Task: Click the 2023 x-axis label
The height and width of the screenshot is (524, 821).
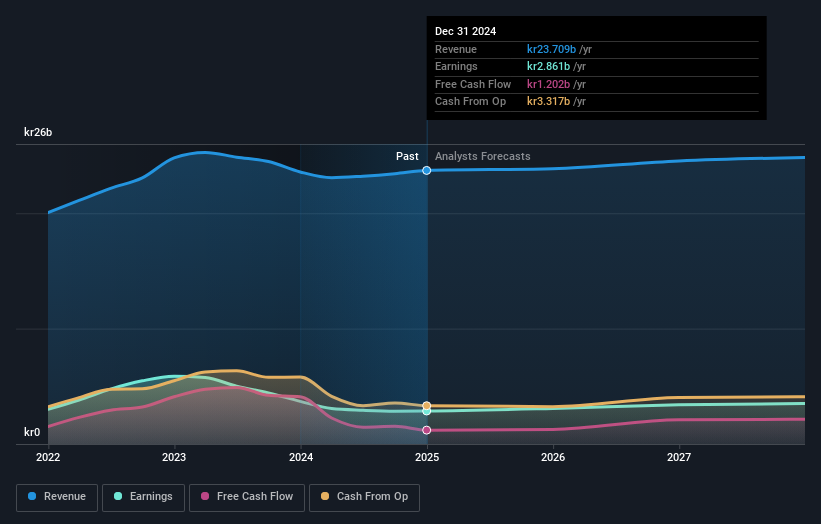Action: point(174,457)
